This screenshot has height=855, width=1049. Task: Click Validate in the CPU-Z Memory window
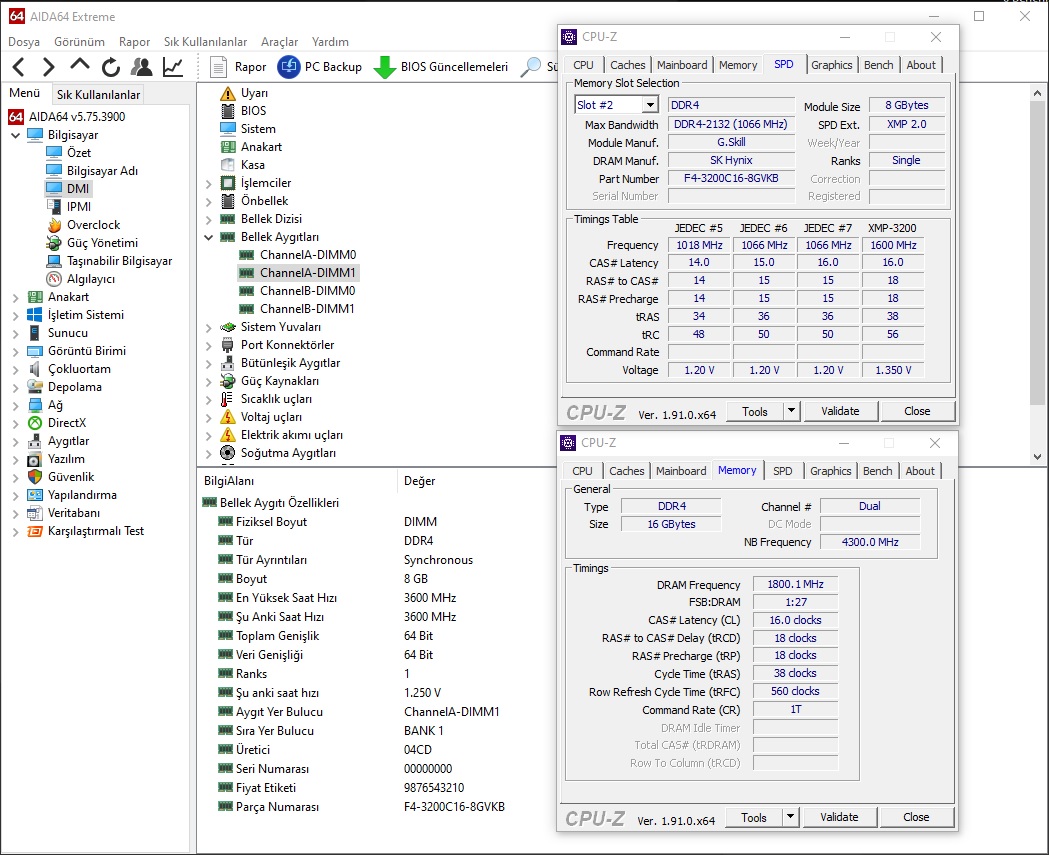pos(839,817)
